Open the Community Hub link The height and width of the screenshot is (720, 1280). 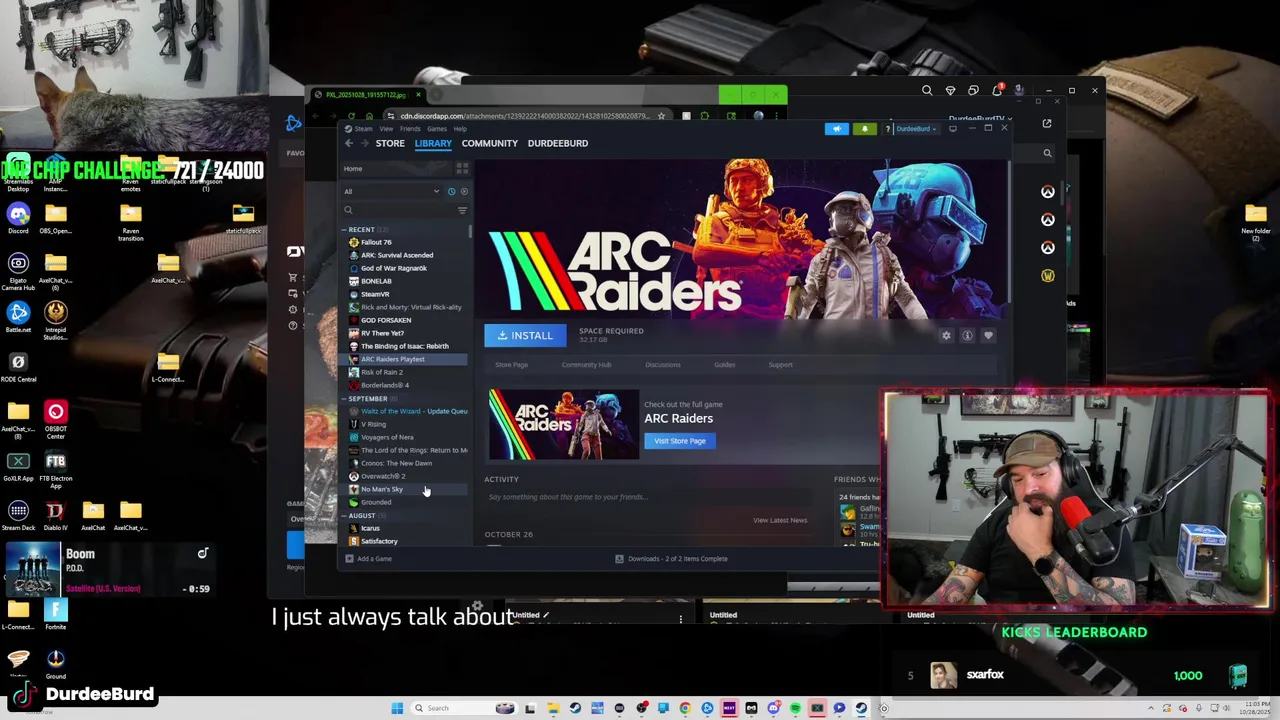(586, 365)
